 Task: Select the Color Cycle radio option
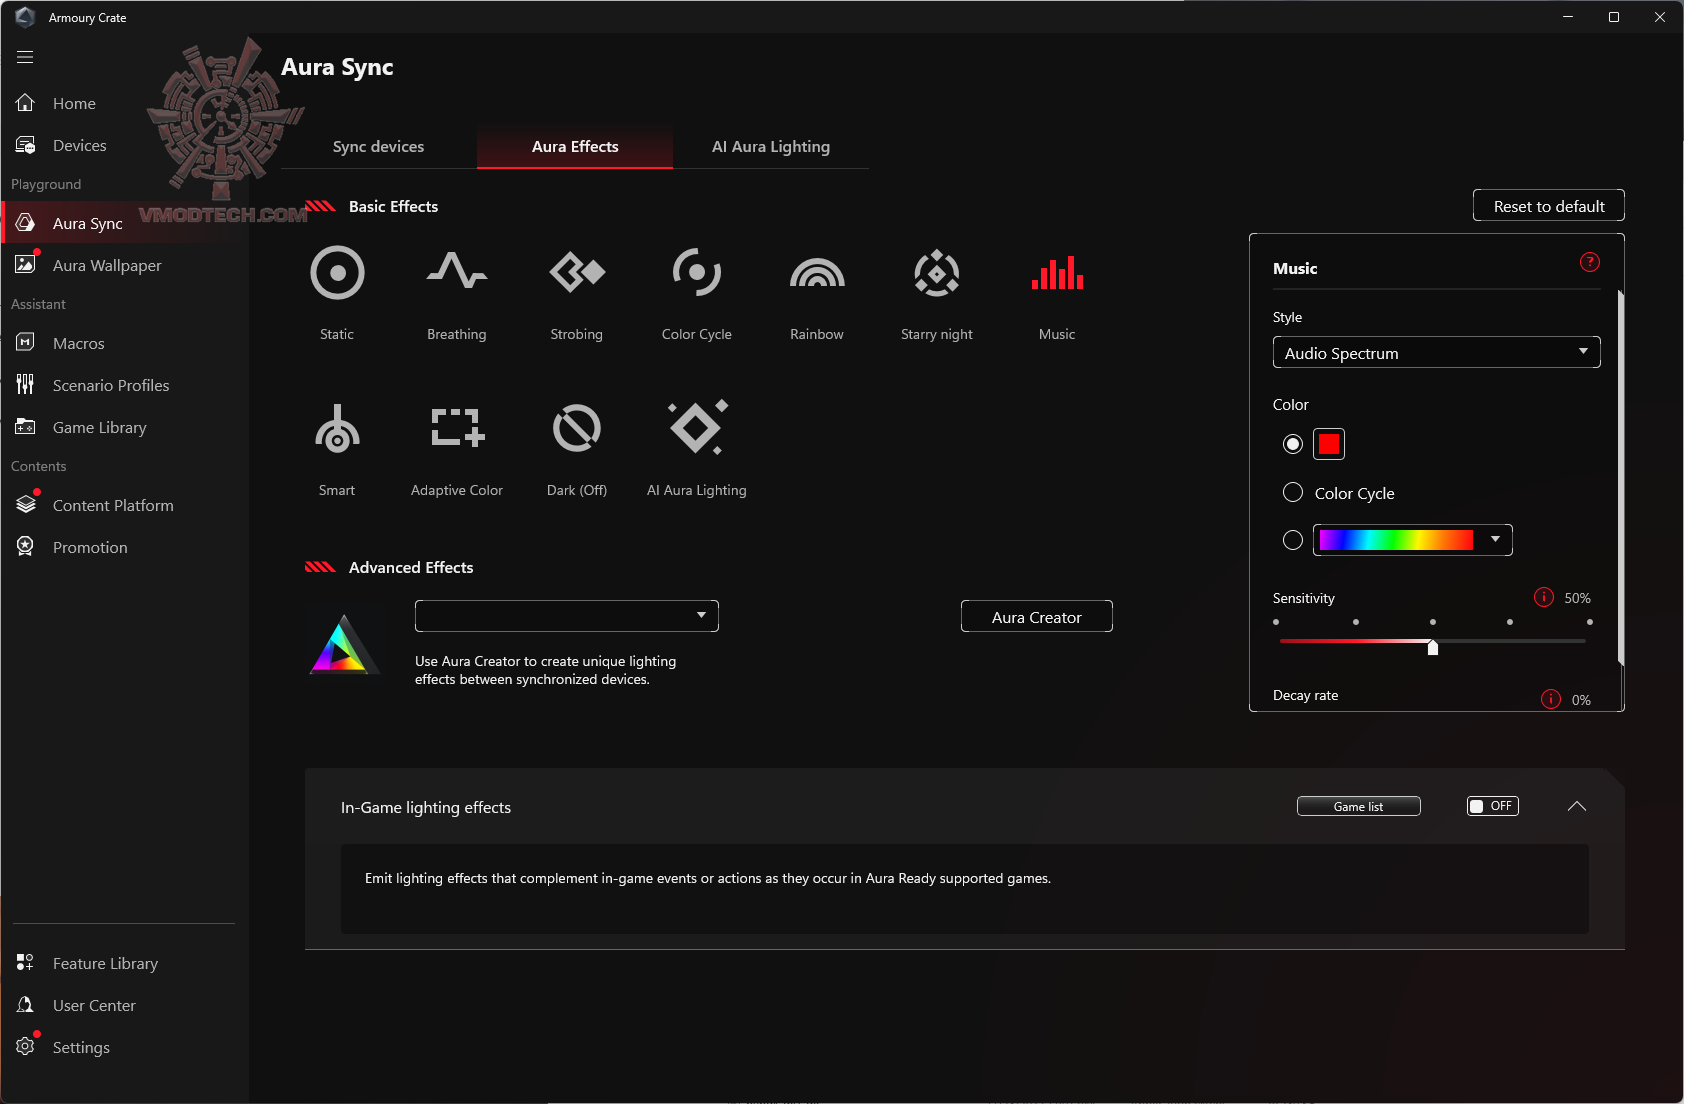pos(1293,492)
